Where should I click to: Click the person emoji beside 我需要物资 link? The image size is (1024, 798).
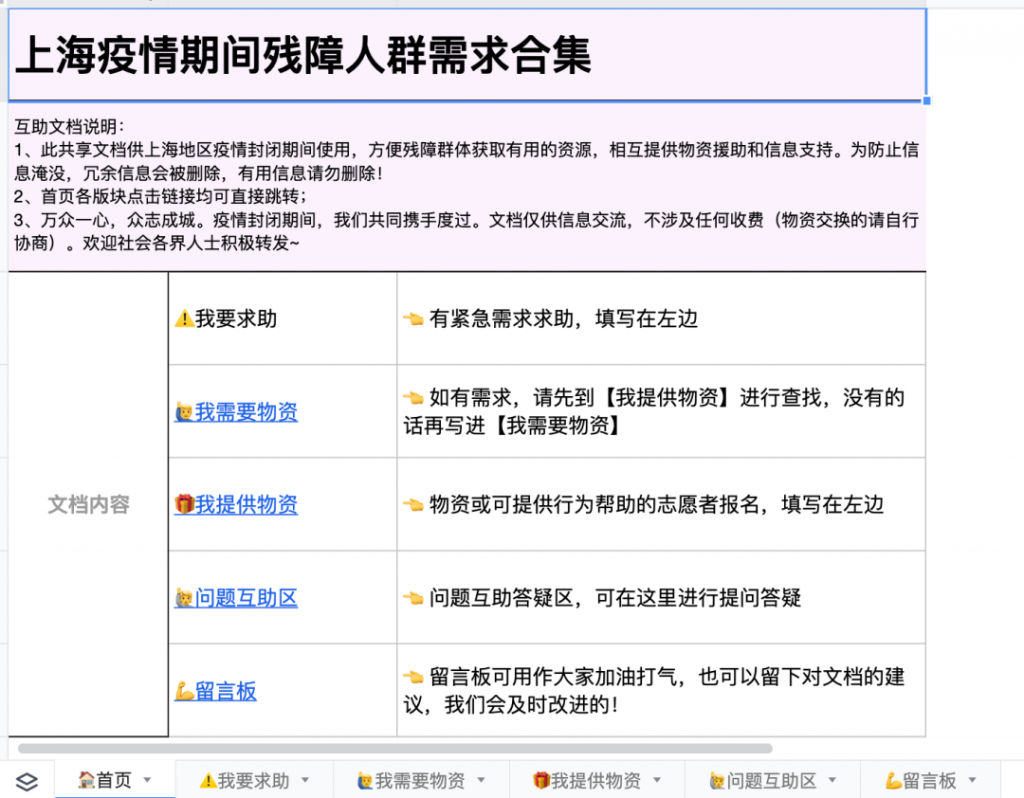pos(184,412)
